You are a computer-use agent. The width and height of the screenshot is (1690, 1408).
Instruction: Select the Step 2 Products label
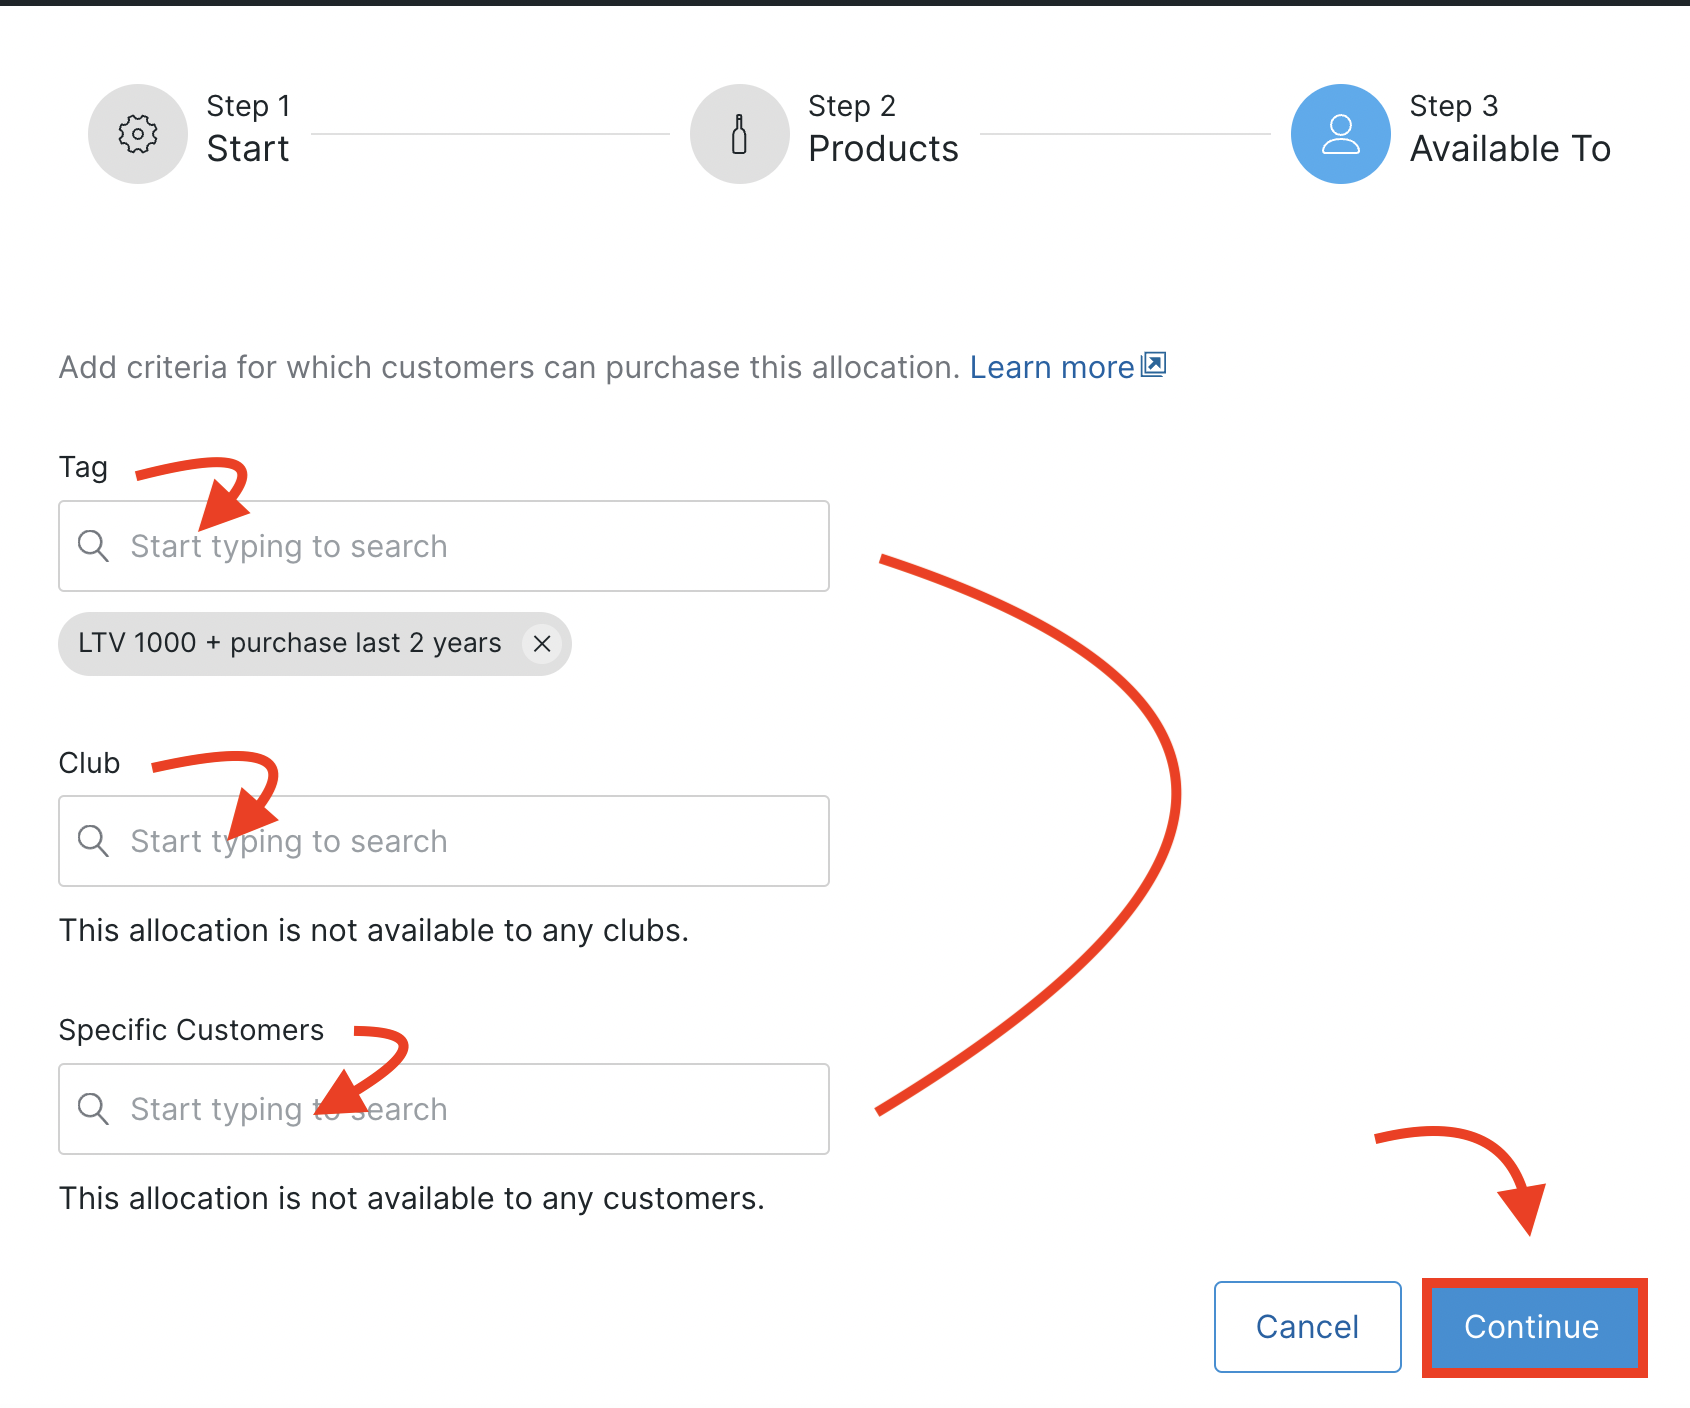click(x=883, y=148)
